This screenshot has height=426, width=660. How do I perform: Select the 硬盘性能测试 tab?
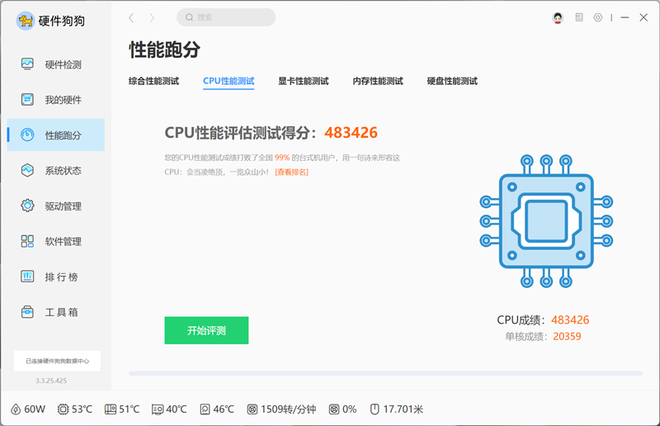click(452, 81)
